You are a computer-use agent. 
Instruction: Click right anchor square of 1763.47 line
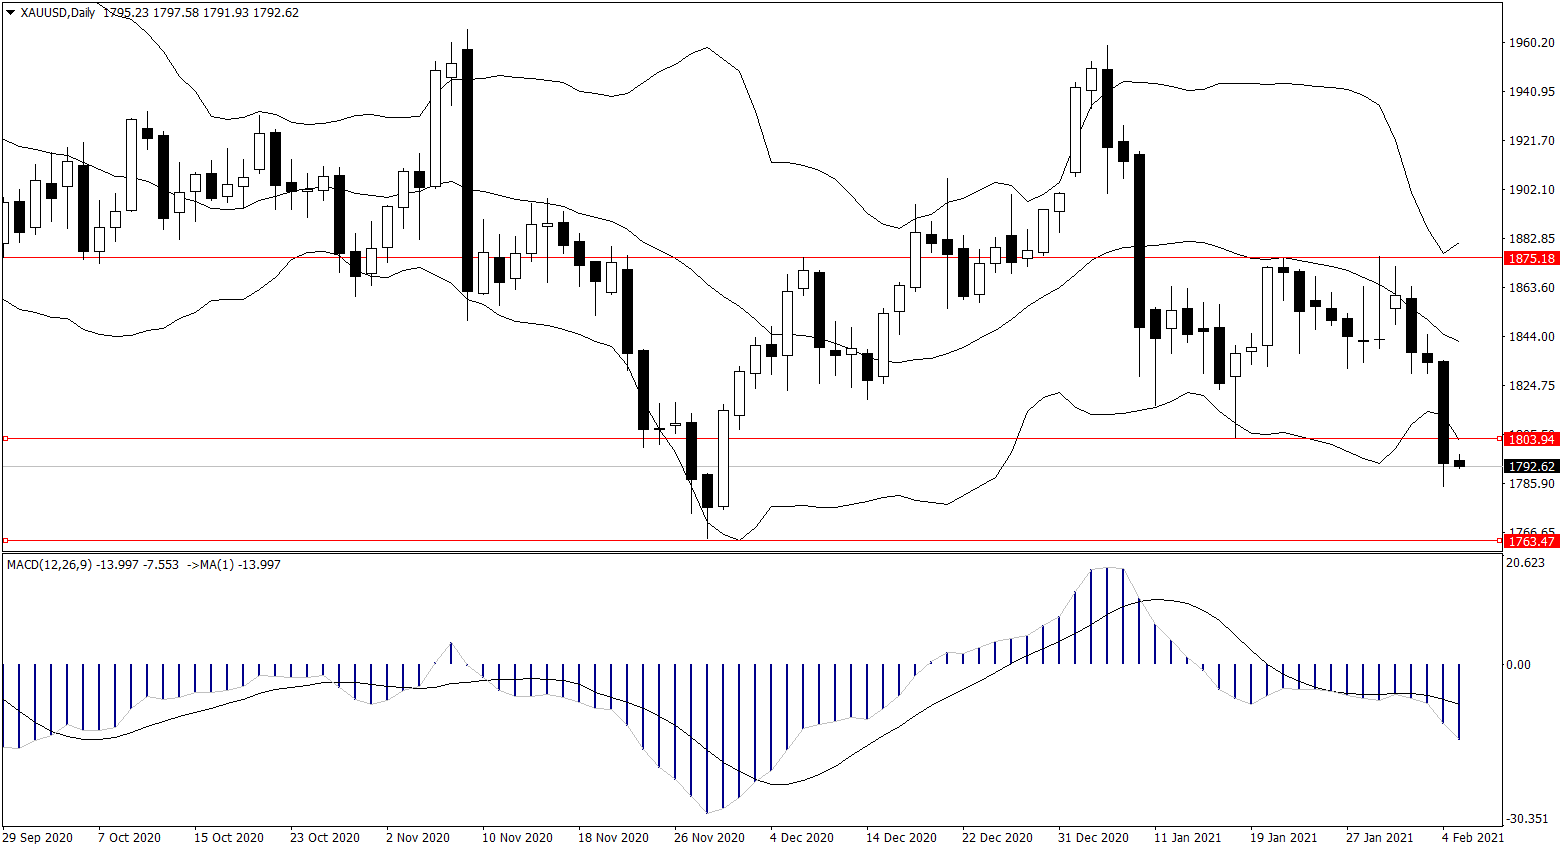coord(1499,541)
